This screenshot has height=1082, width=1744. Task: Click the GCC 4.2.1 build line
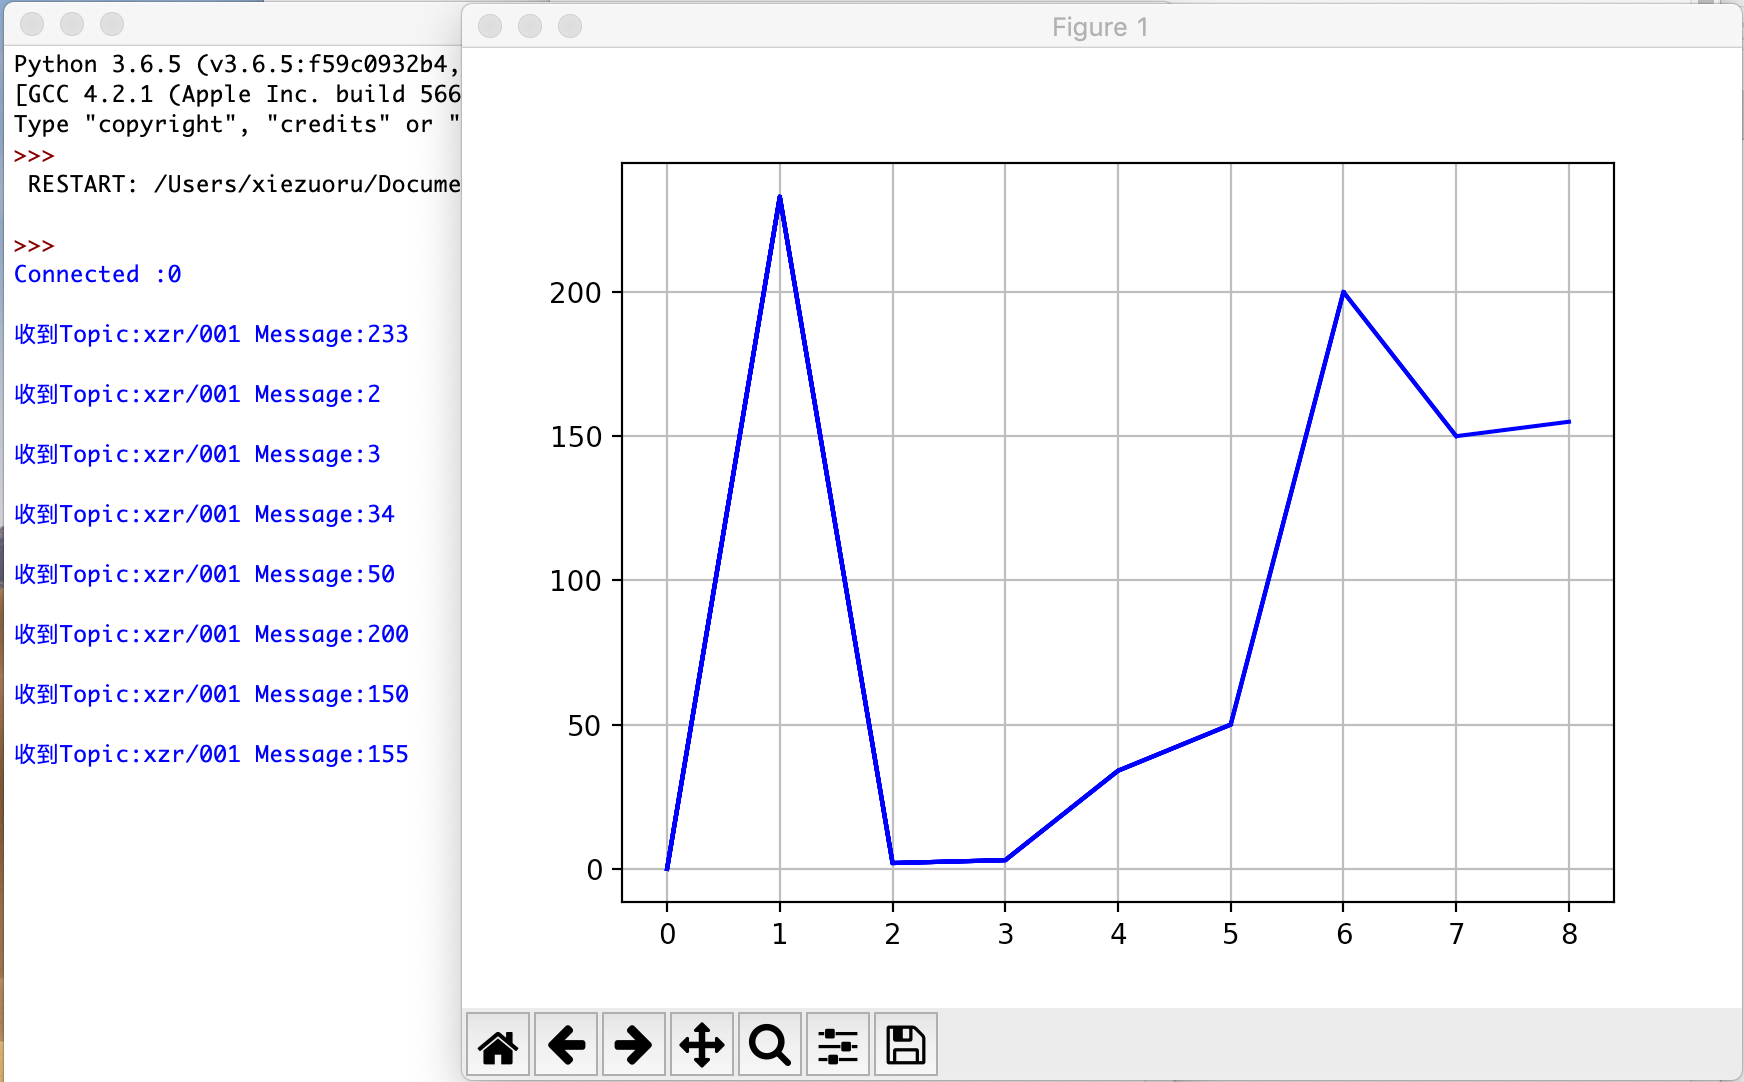[237, 94]
